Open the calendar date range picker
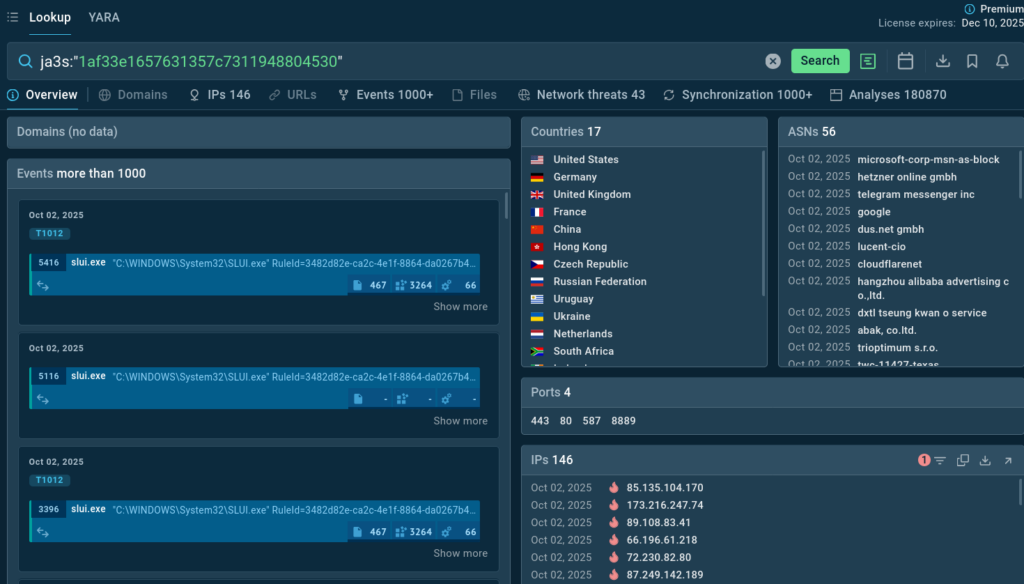This screenshot has height=584, width=1024. tap(905, 61)
